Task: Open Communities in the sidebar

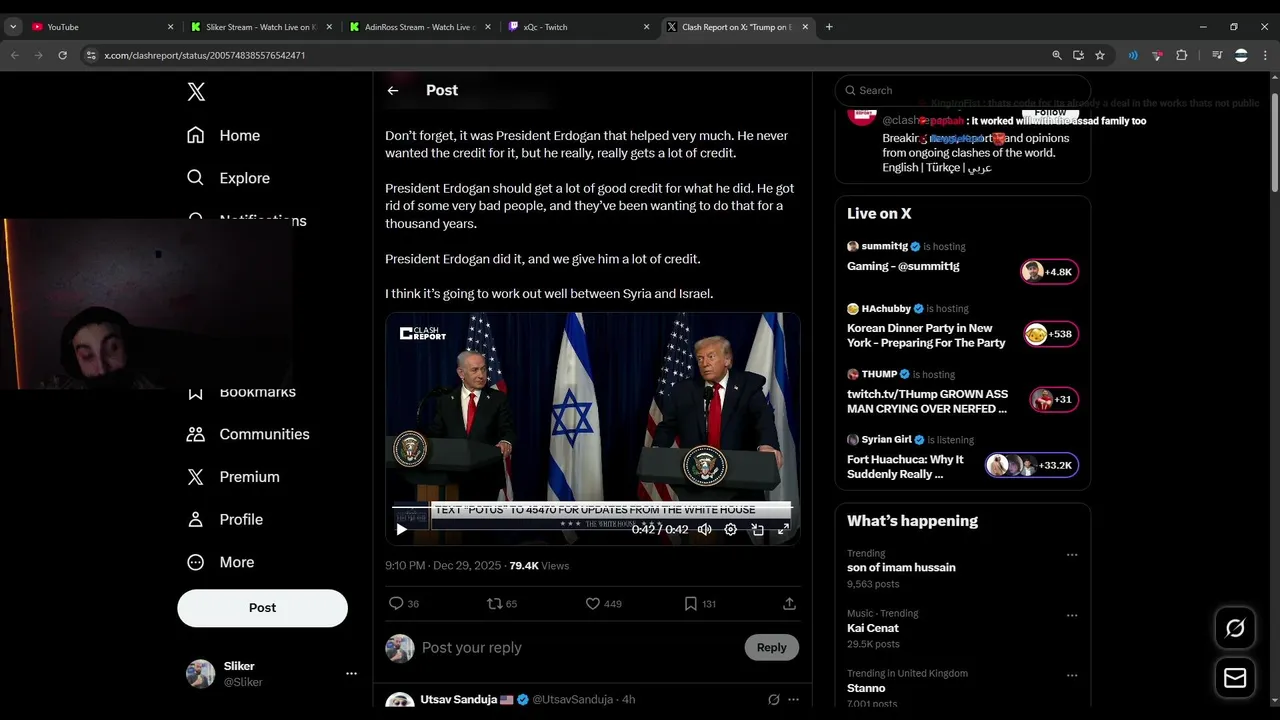Action: [x=249, y=434]
